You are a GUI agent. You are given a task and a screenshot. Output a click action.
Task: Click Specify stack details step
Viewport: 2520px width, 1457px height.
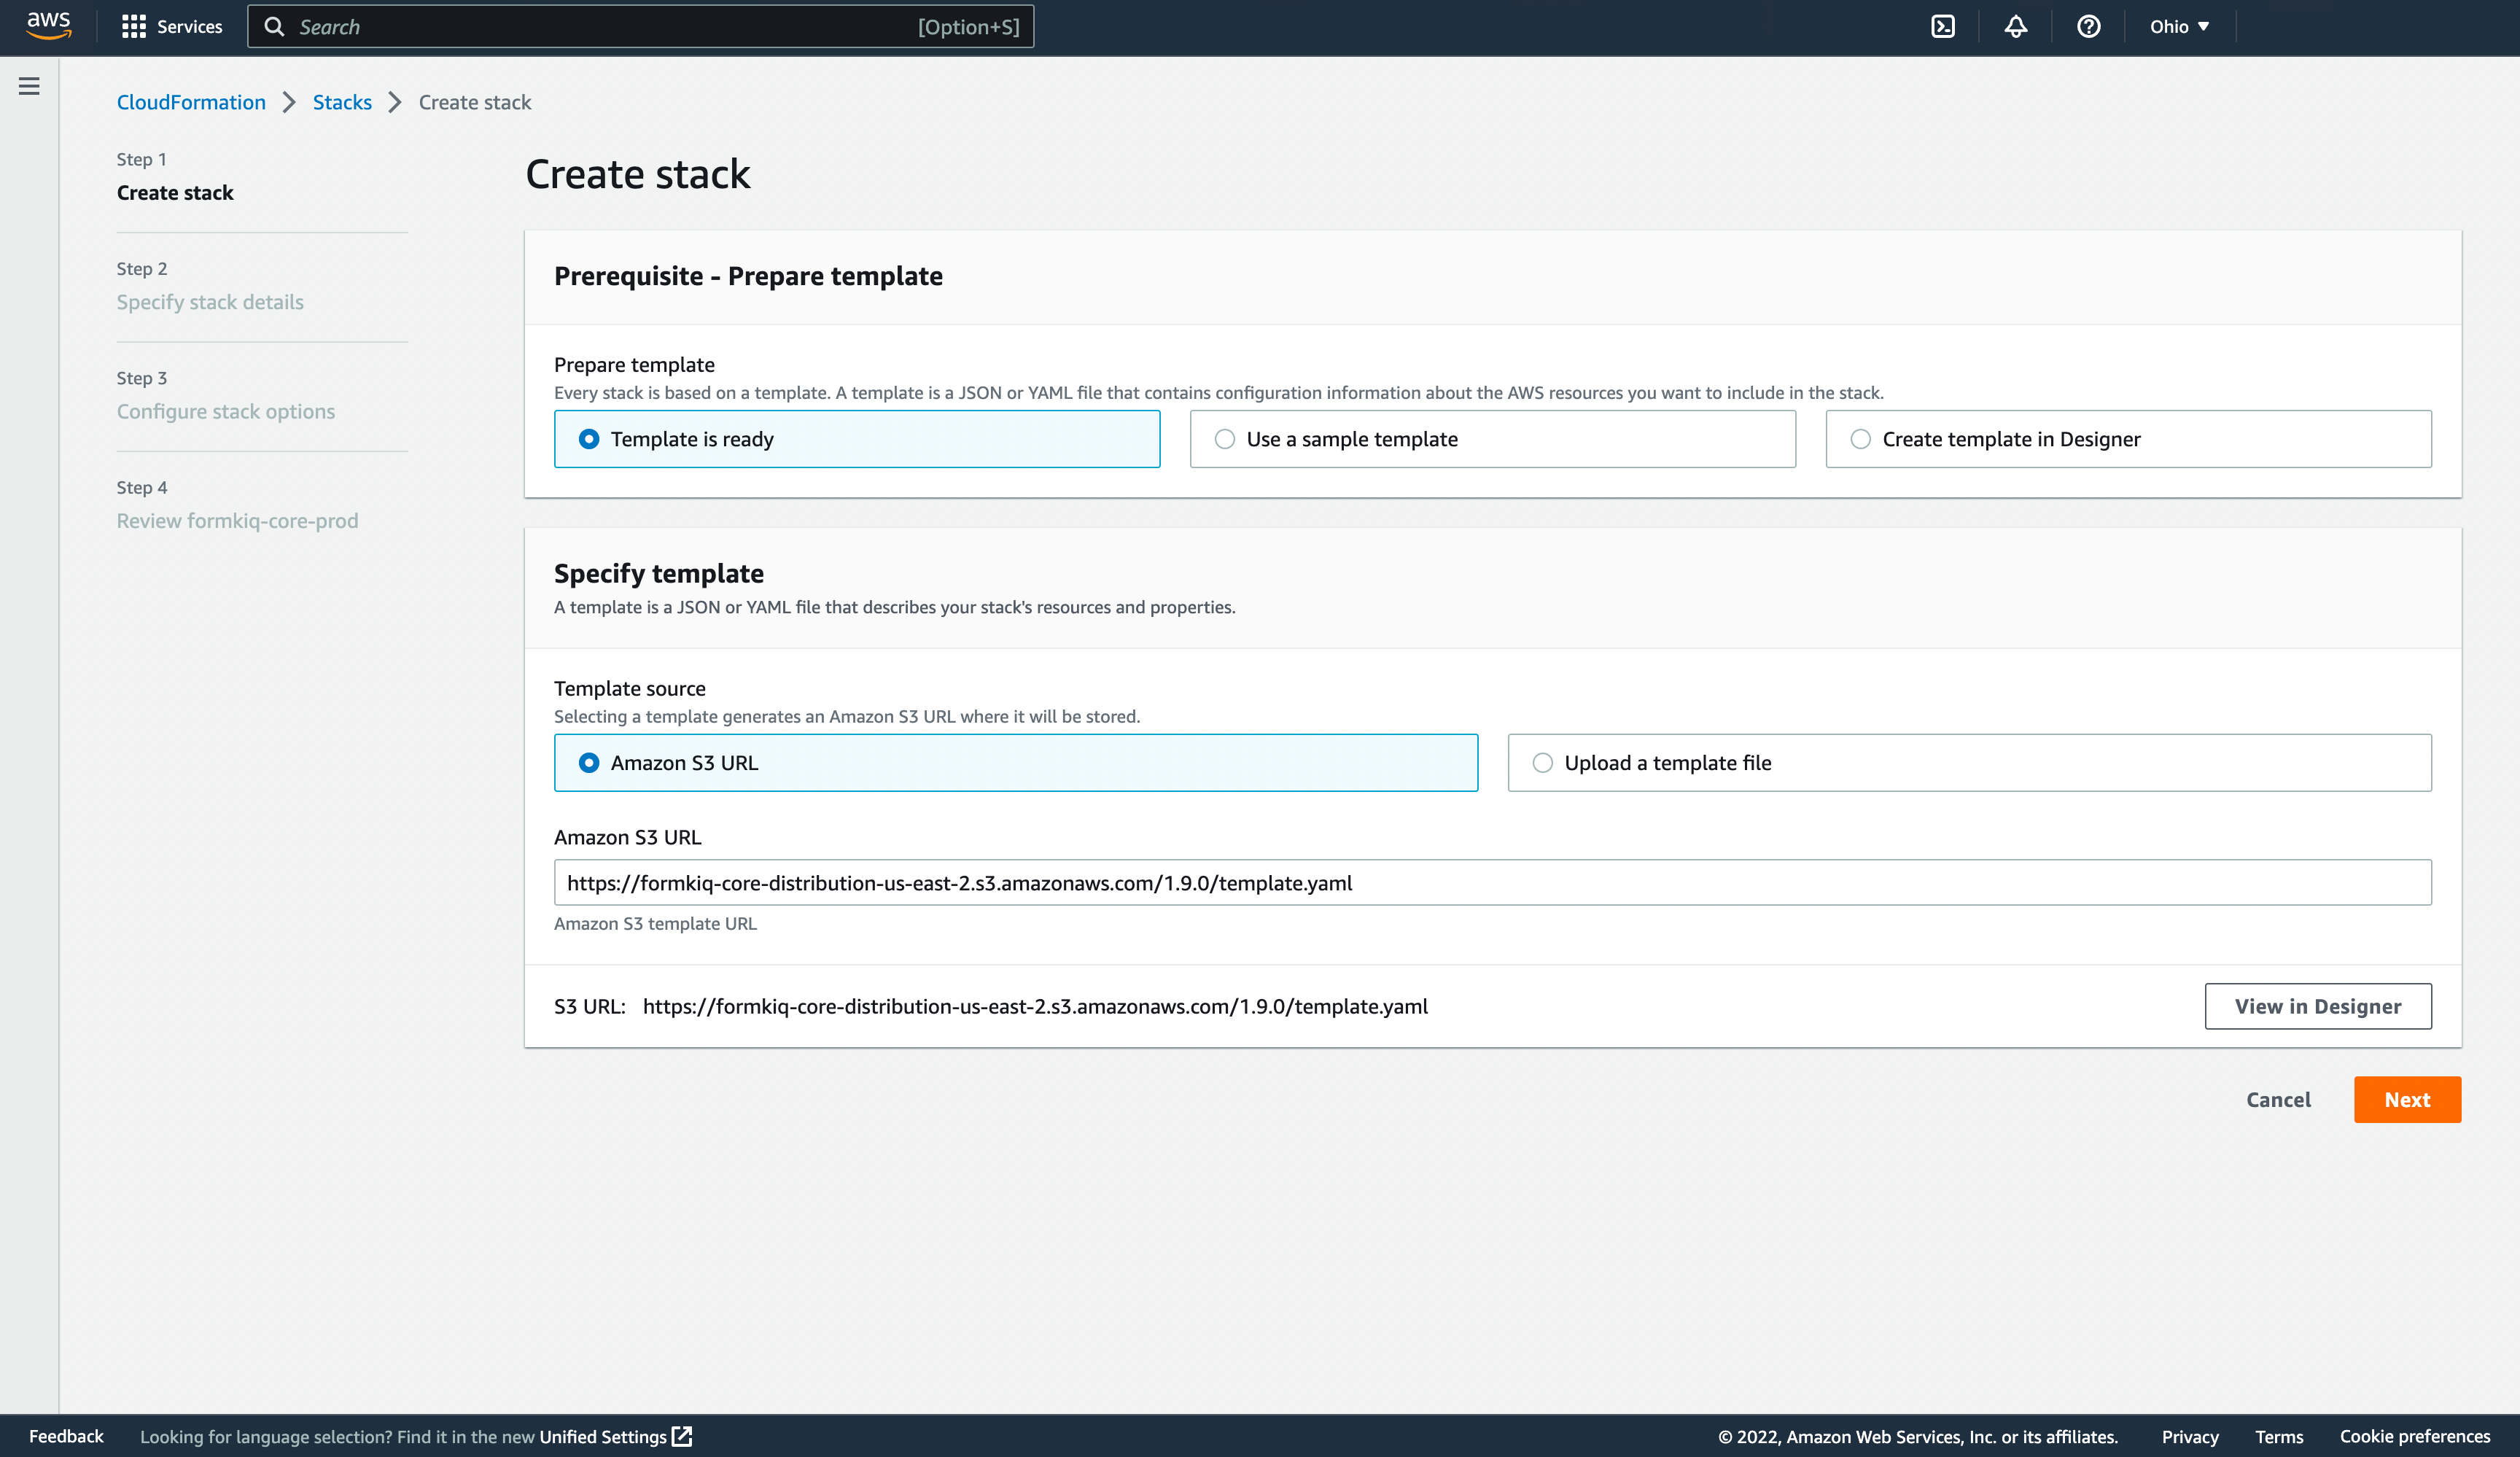click(210, 302)
